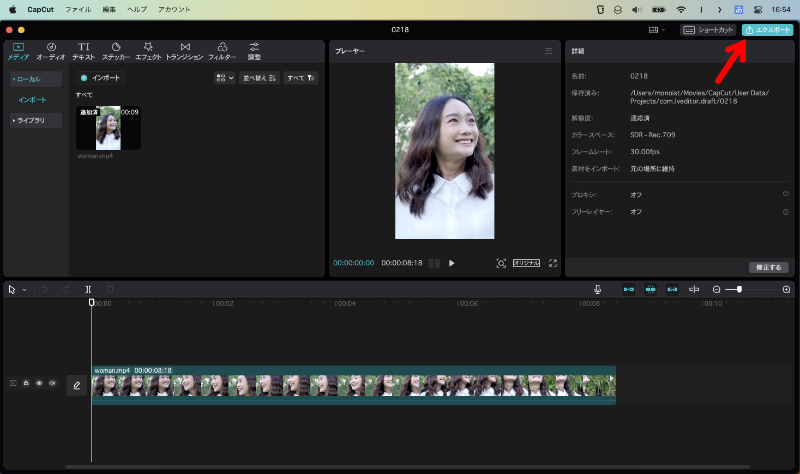This screenshot has width=800, height=474.
Task: Click the track cover edit pencil icon
Action: pyautogui.click(x=77, y=385)
